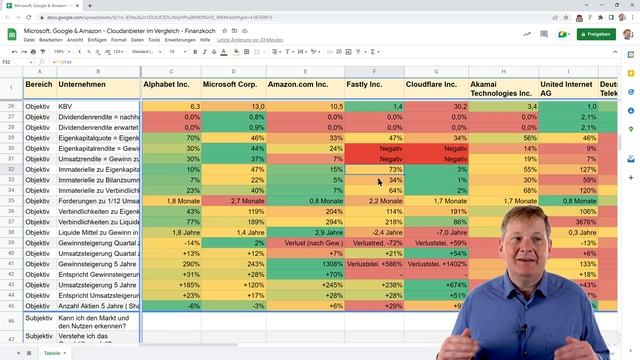Open the Tasks side panel icon
640x360 pixels.
pyautogui.click(x=631, y=92)
